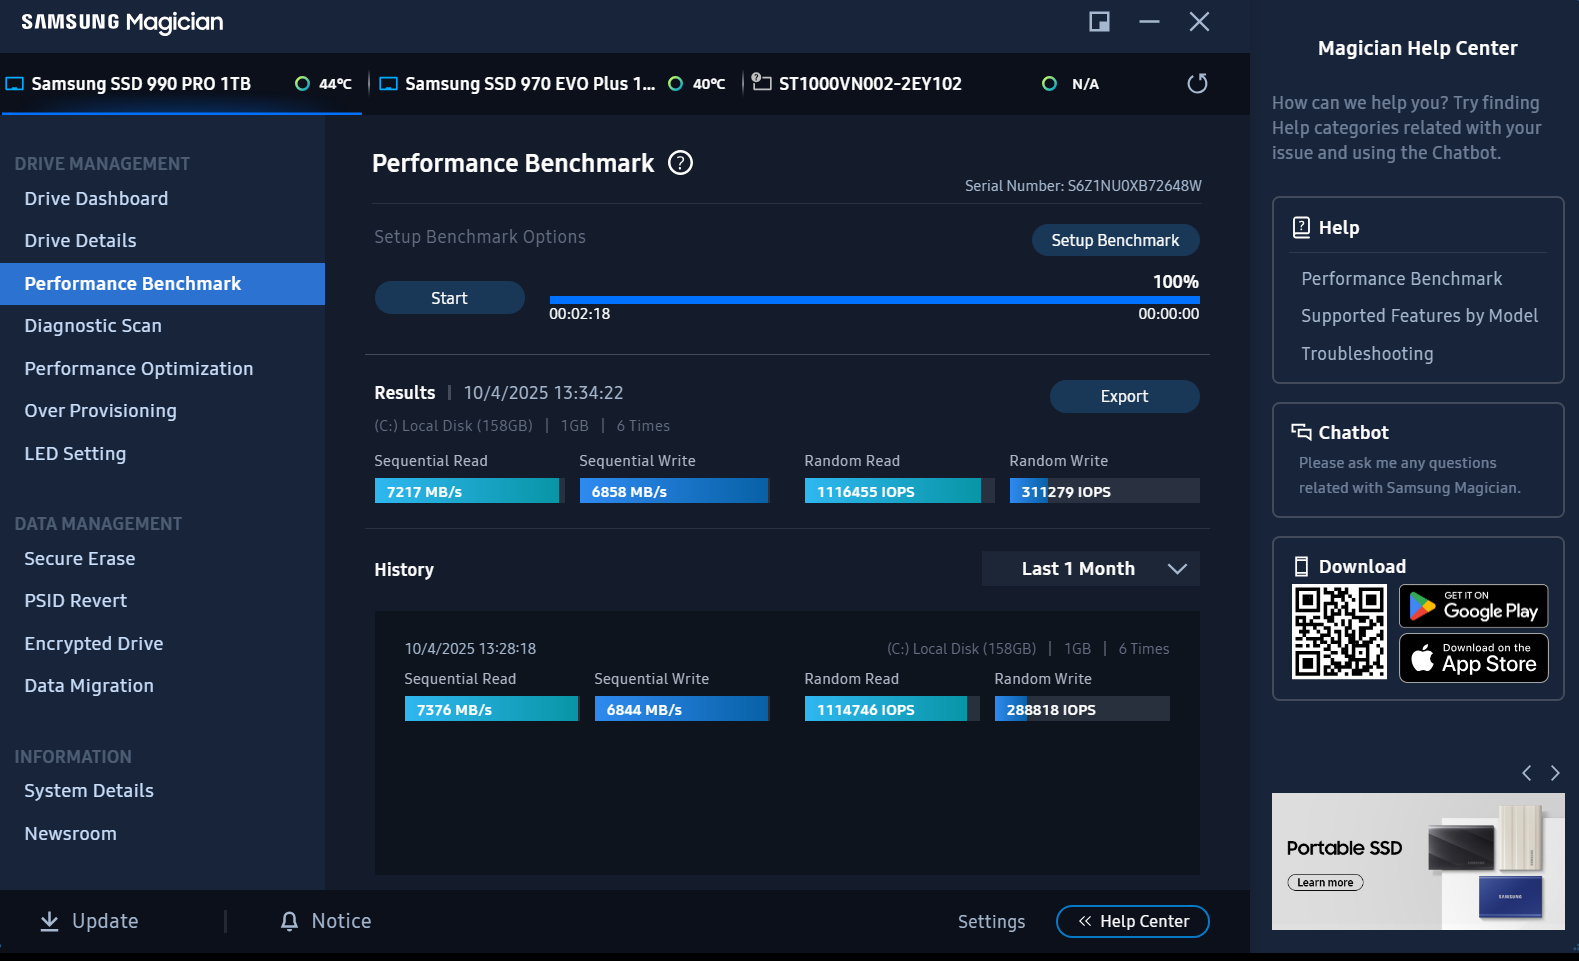Go to Performance Optimization
Screen dimensions: 1579x961
click(139, 369)
